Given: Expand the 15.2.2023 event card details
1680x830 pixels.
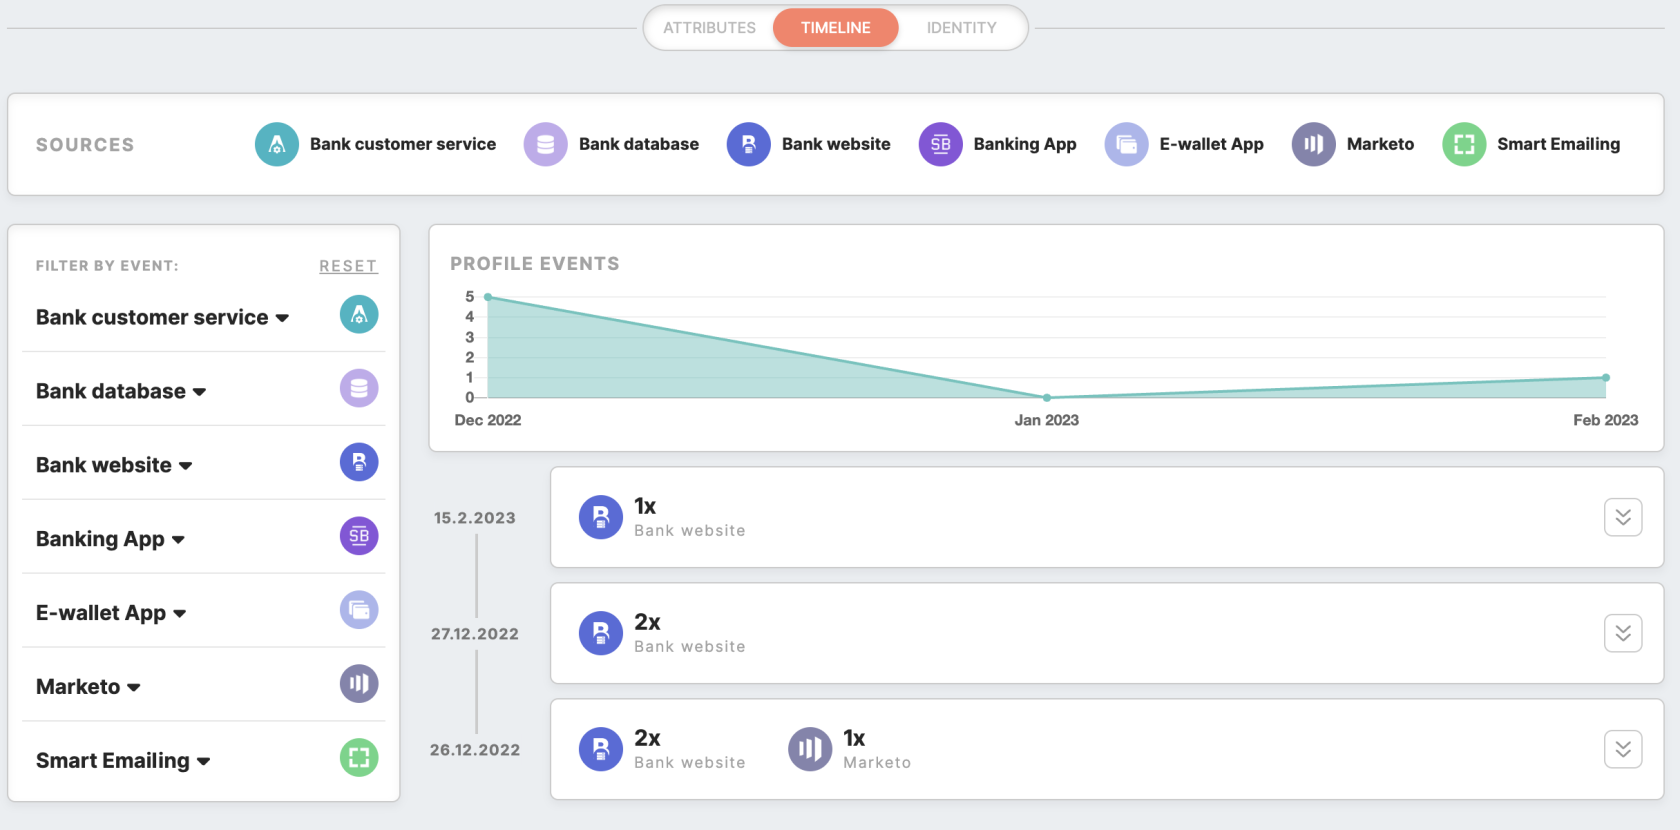Looking at the screenshot, I should [1623, 517].
